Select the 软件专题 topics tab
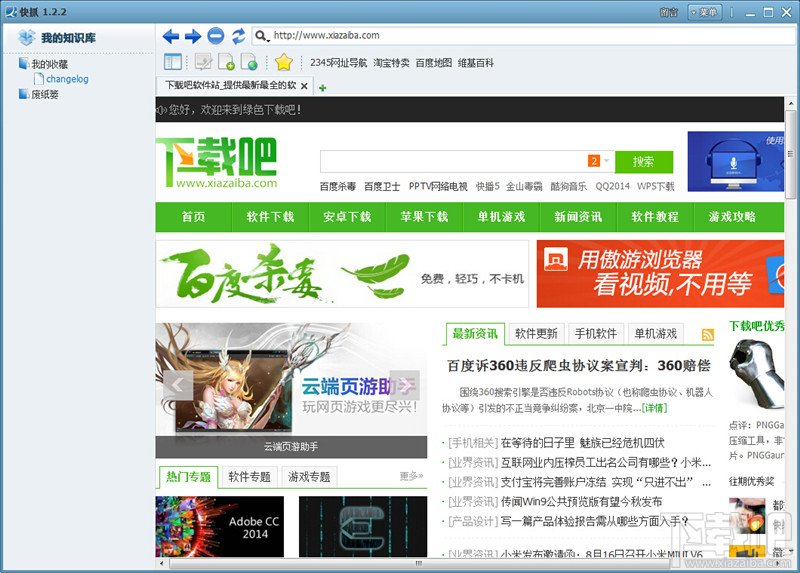 coord(249,477)
